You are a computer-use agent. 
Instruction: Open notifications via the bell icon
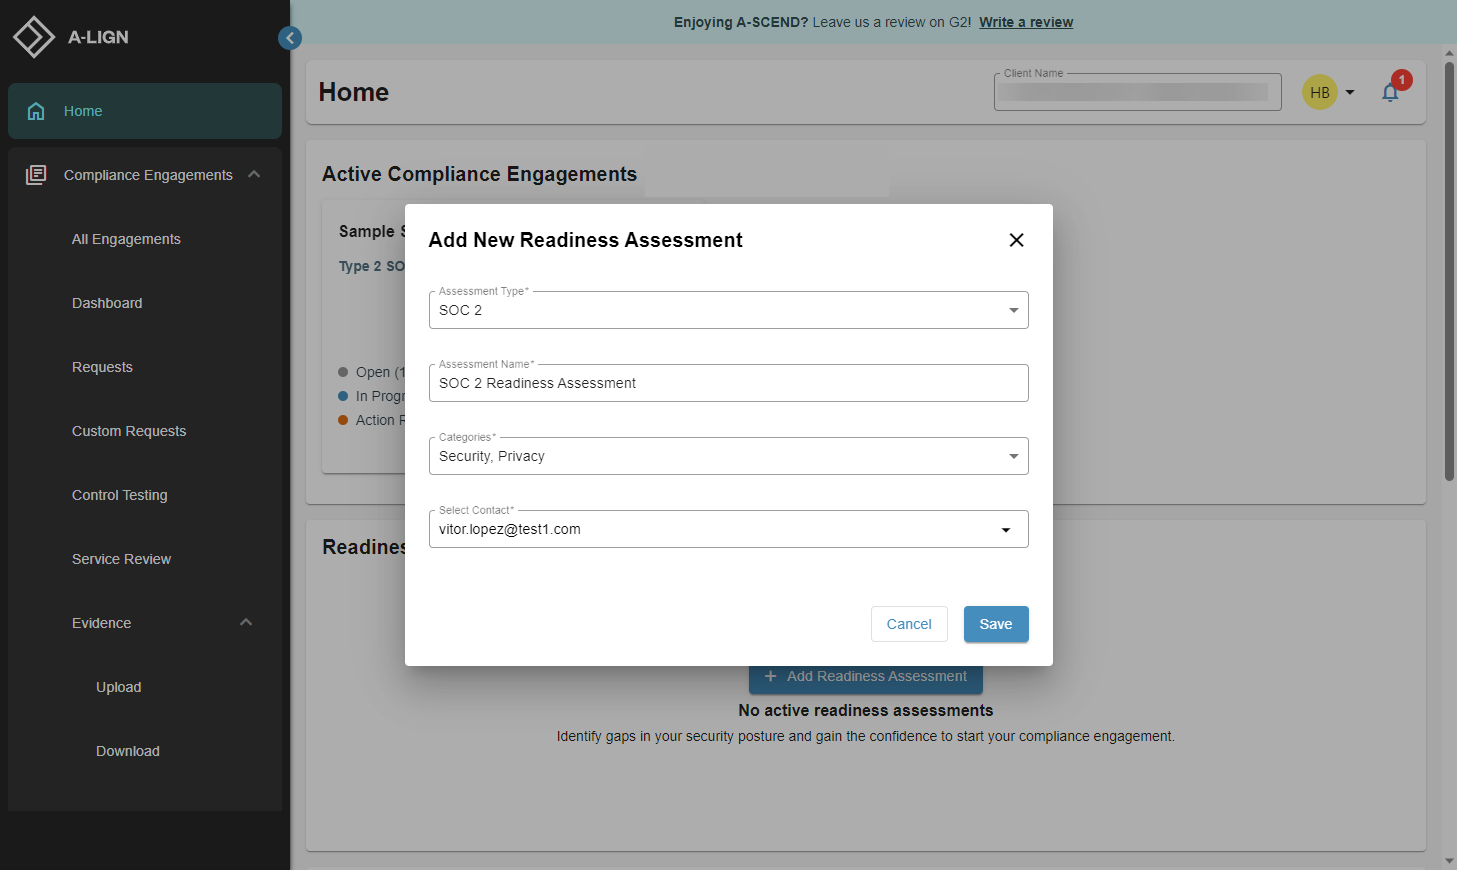pos(1391,91)
